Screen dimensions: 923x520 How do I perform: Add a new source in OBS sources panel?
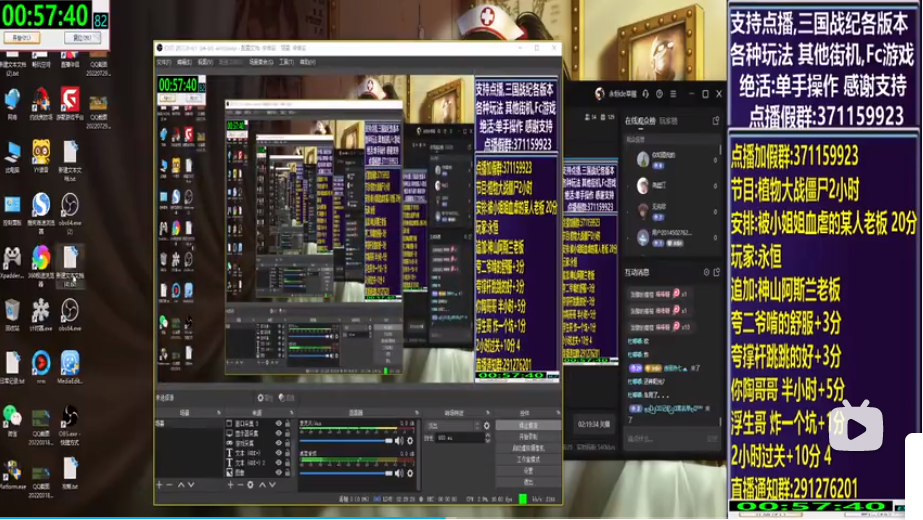[230, 485]
